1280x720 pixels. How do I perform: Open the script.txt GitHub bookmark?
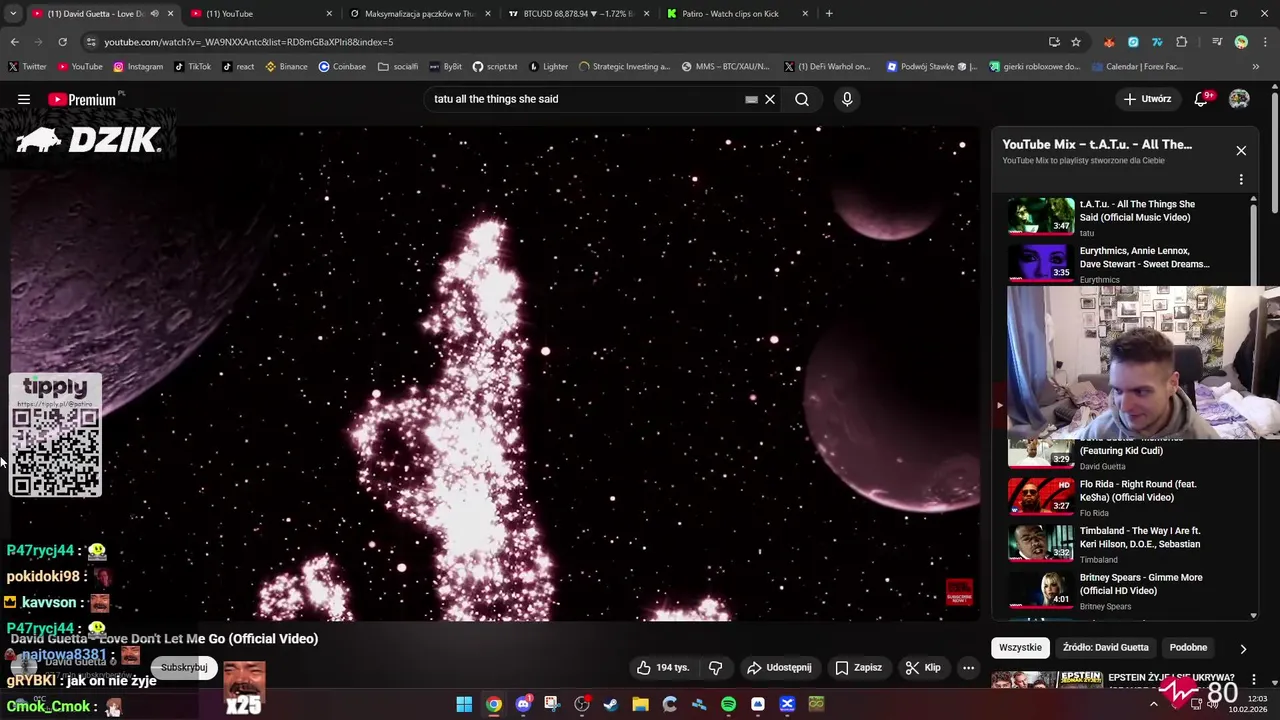495,67
